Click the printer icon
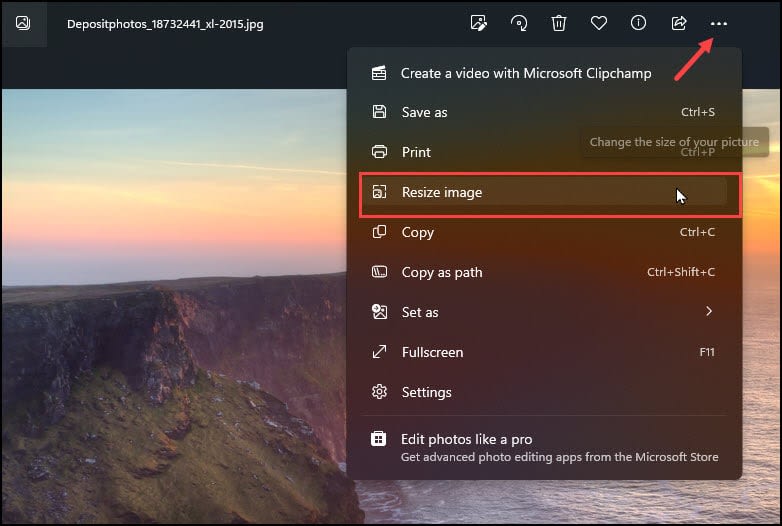 pos(379,152)
